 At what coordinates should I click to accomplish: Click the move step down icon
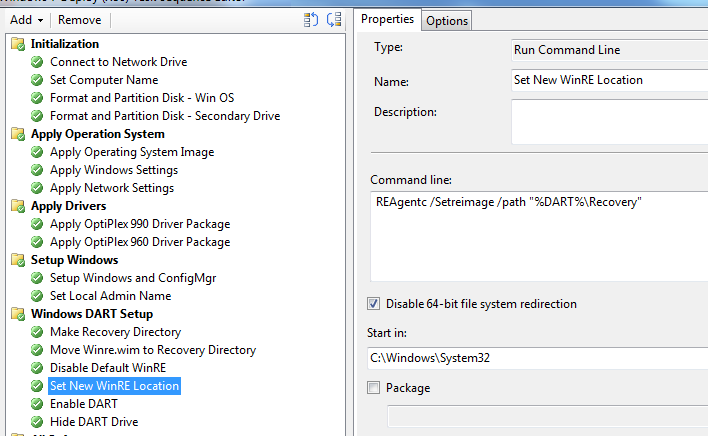coord(334,20)
